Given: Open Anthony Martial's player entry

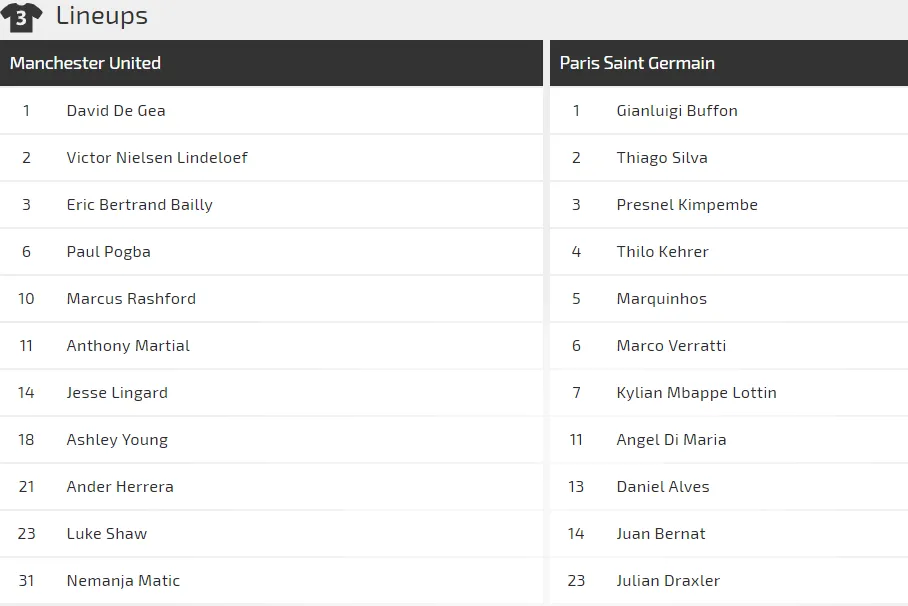Looking at the screenshot, I should click(x=128, y=346).
